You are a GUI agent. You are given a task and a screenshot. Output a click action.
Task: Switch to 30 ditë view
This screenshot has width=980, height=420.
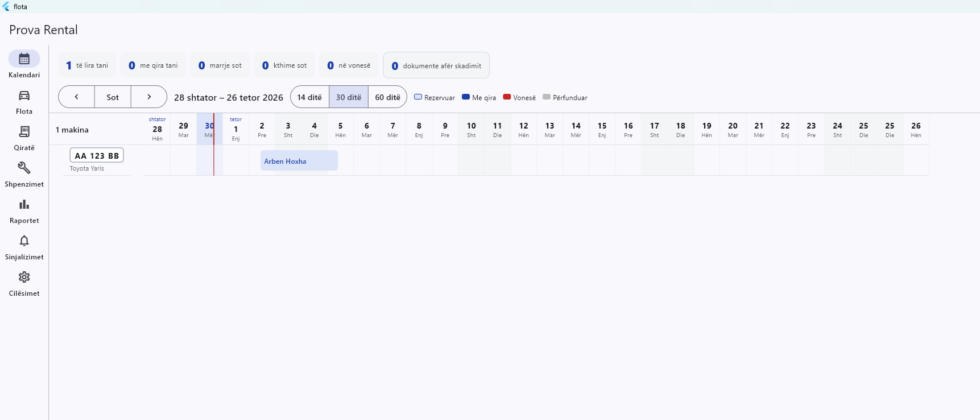(x=349, y=97)
